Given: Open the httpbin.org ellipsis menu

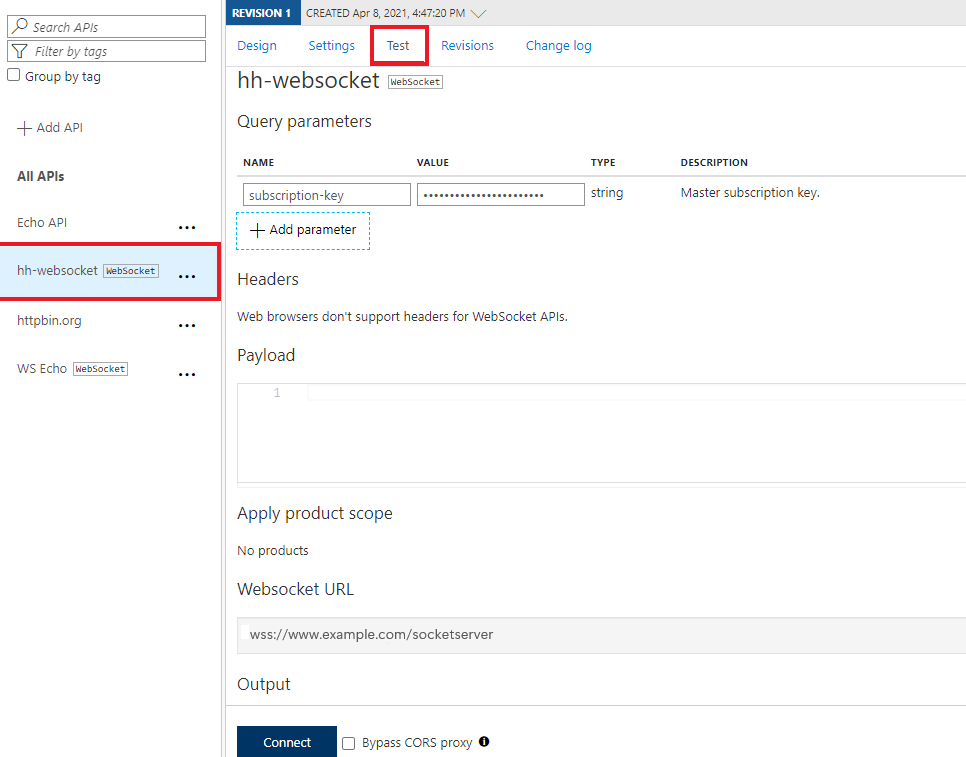Looking at the screenshot, I should point(187,325).
